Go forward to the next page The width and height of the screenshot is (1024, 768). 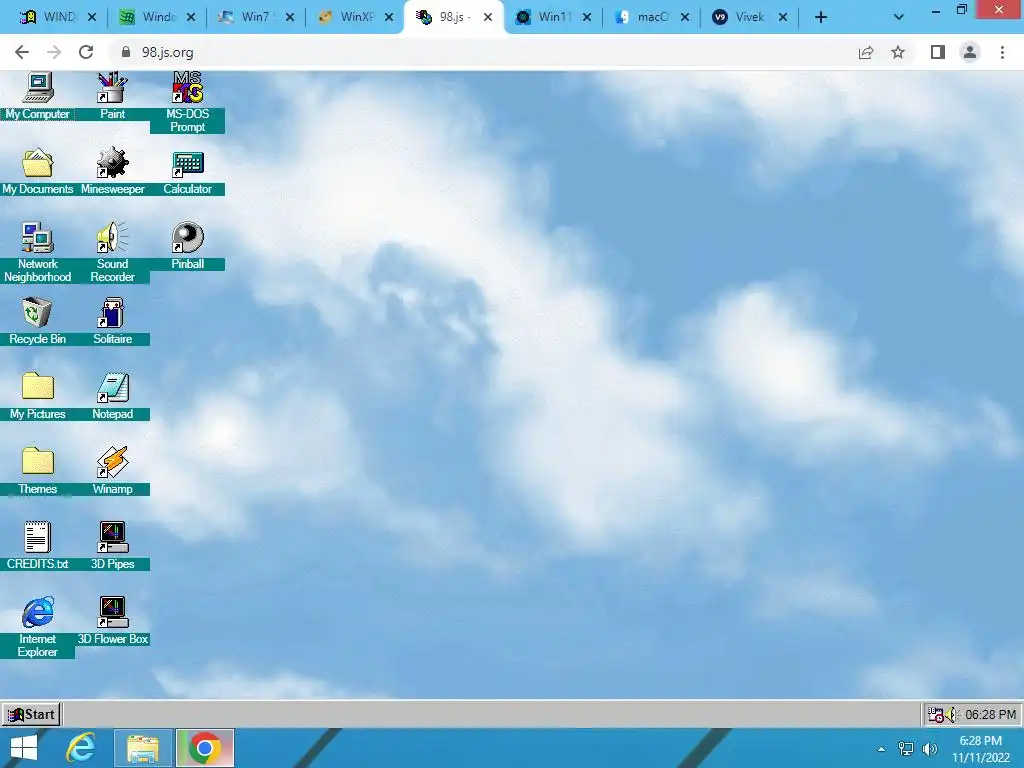click(54, 52)
